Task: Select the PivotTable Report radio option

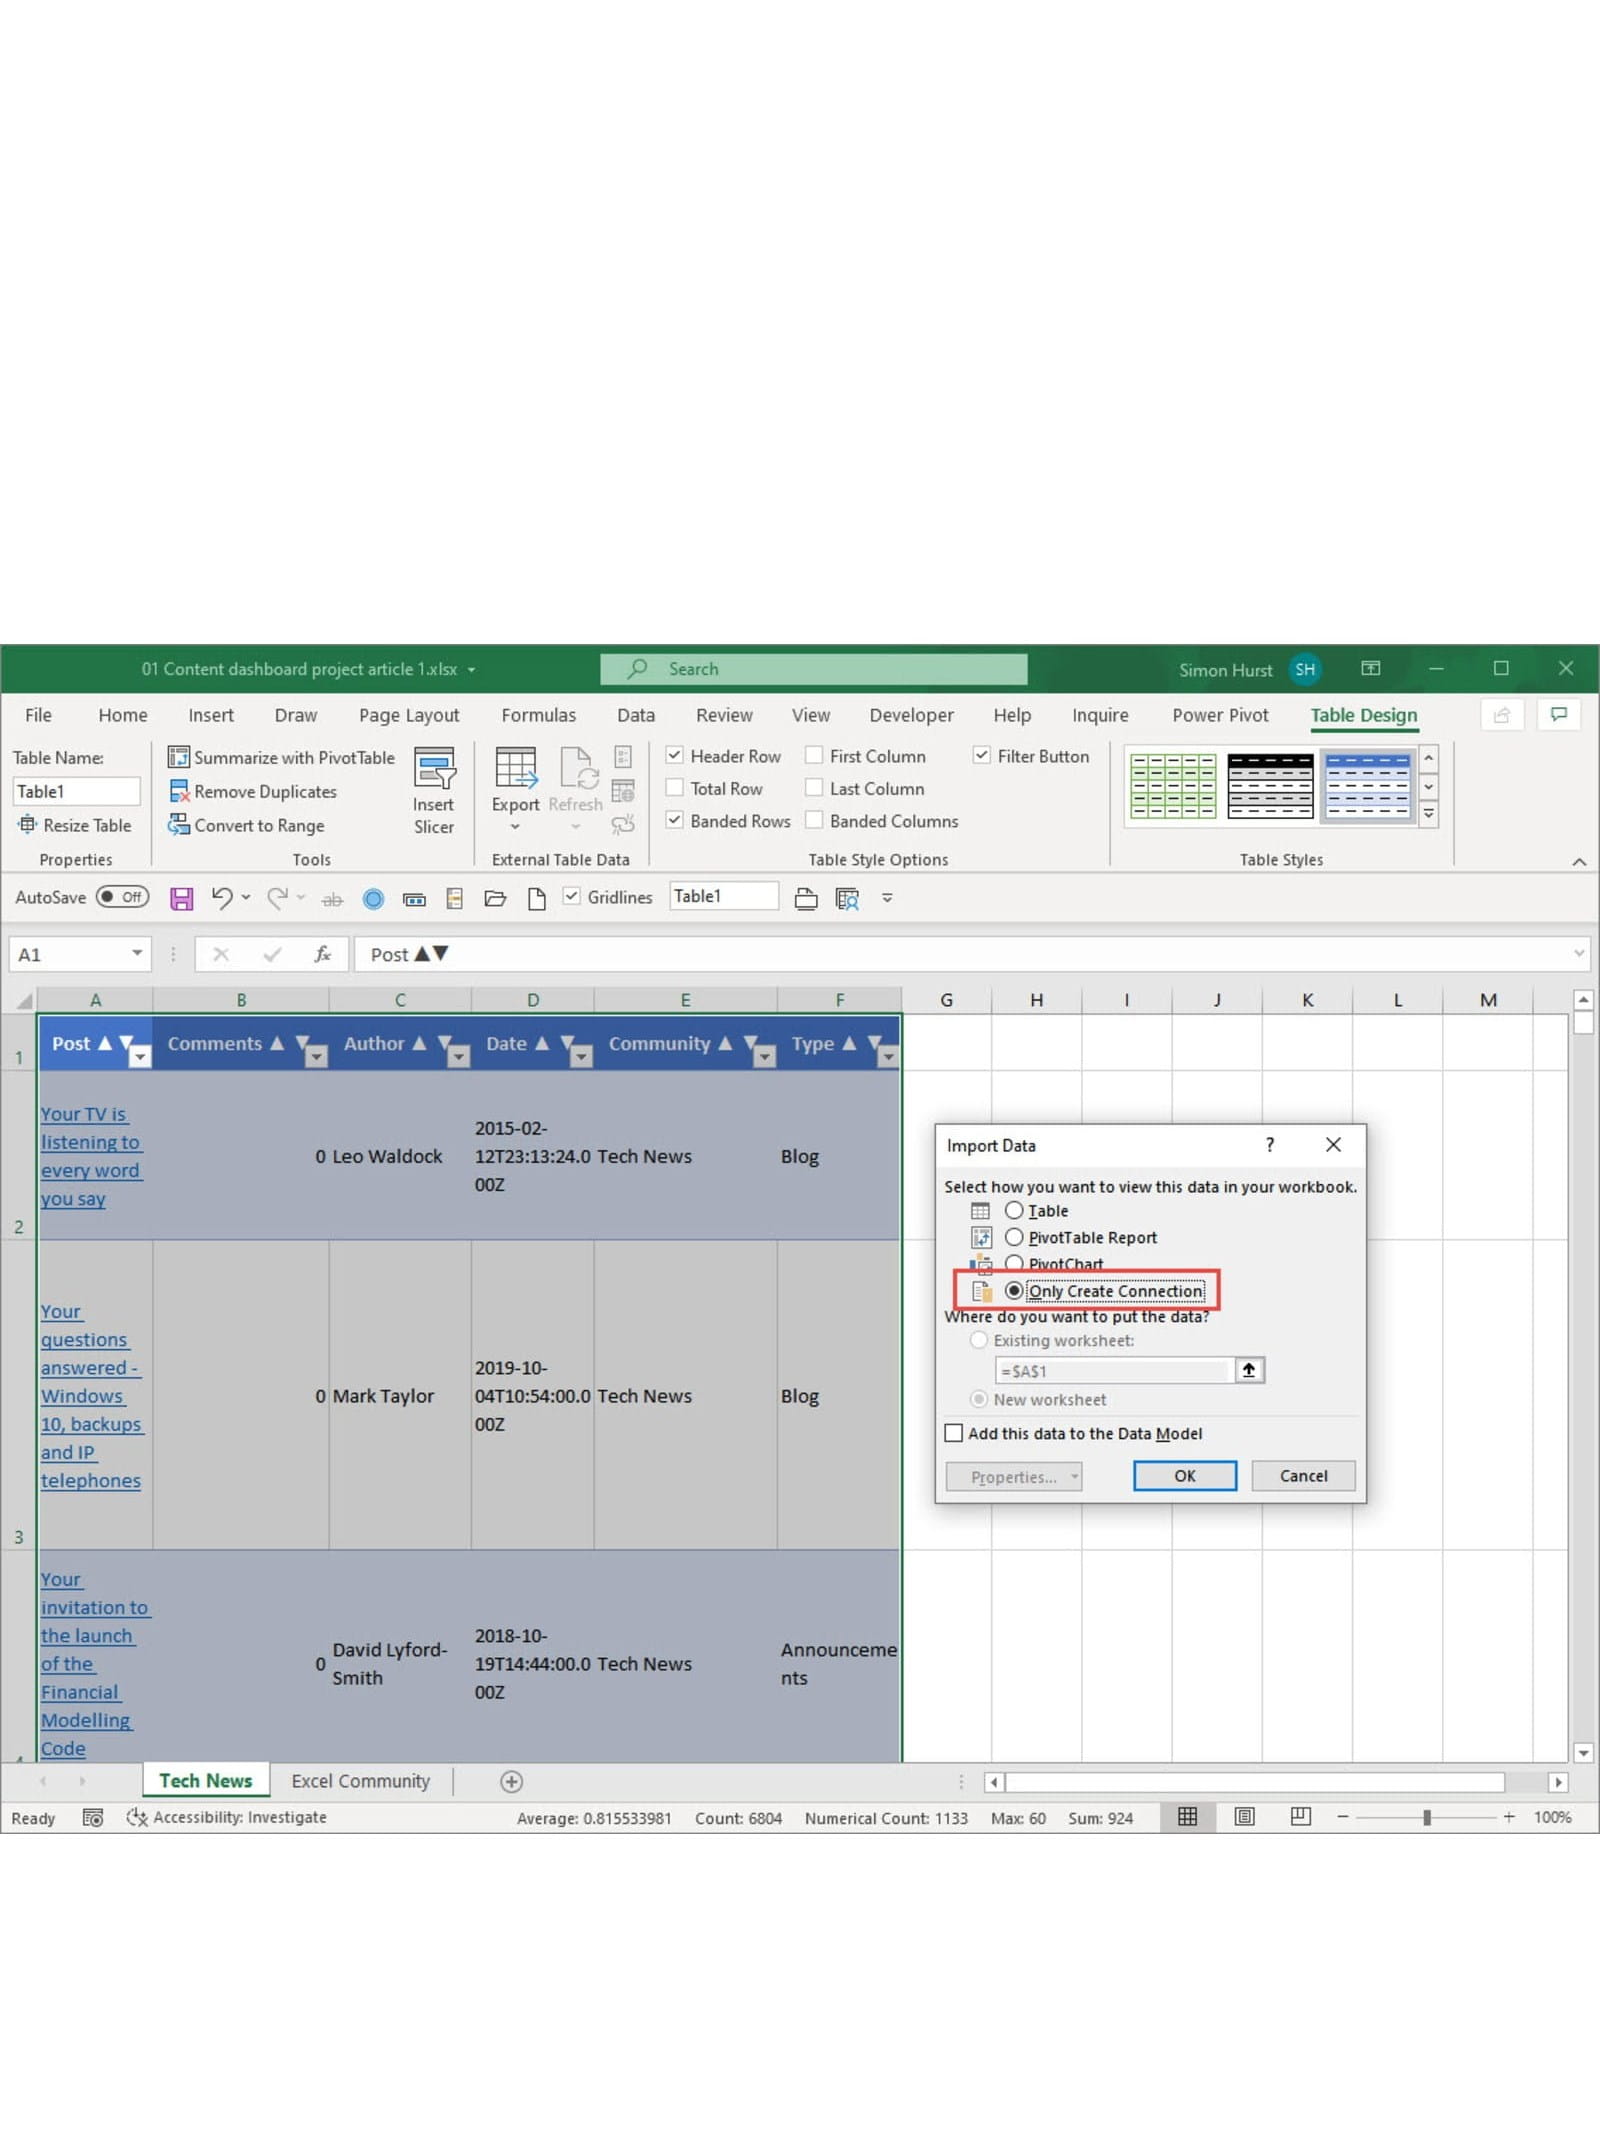Action: coord(1014,1237)
